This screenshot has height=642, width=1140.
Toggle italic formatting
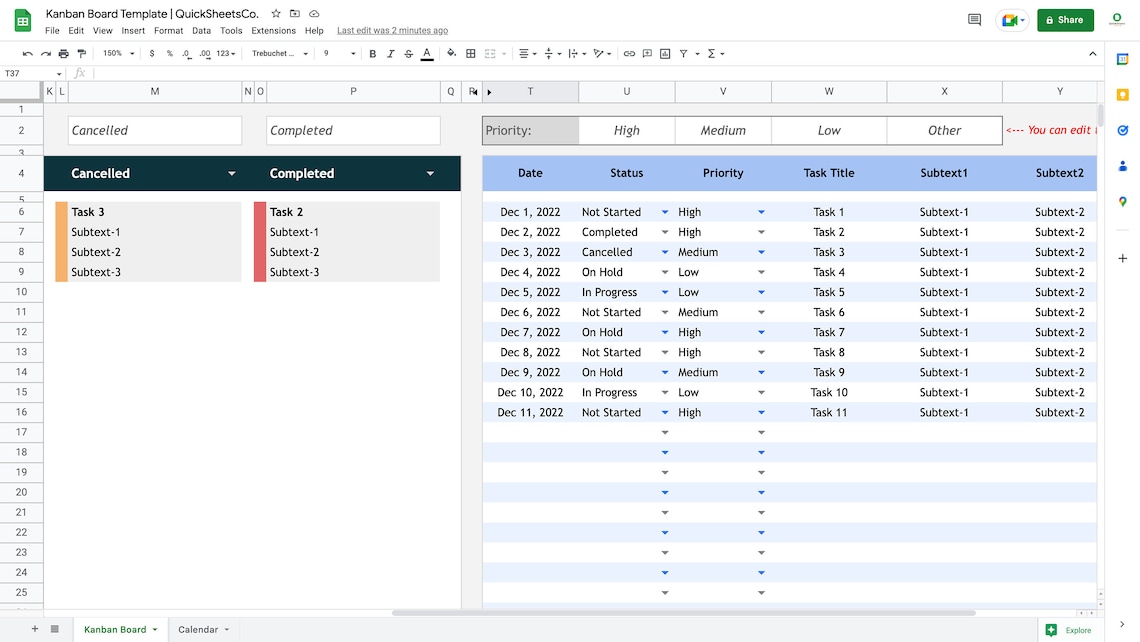tap(390, 54)
